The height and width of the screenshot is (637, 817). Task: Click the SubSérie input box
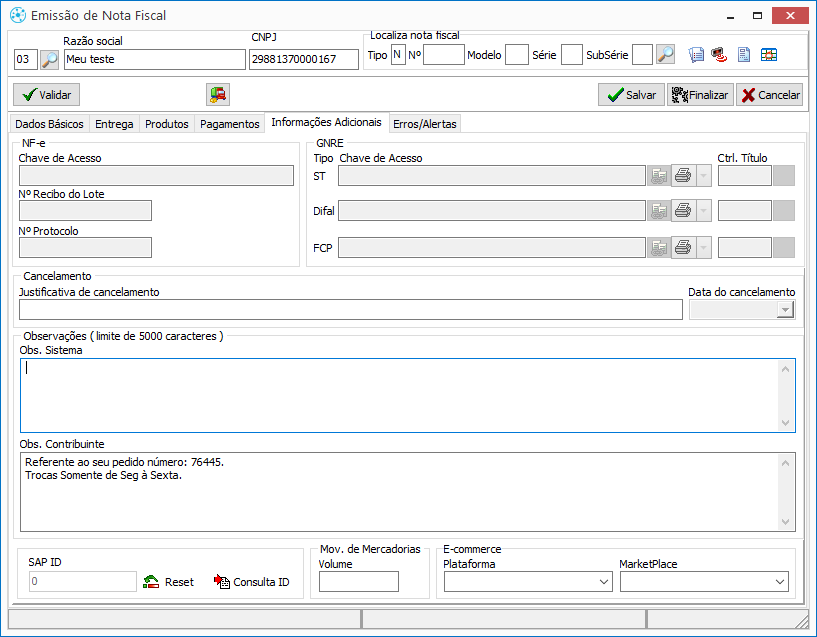(x=642, y=55)
